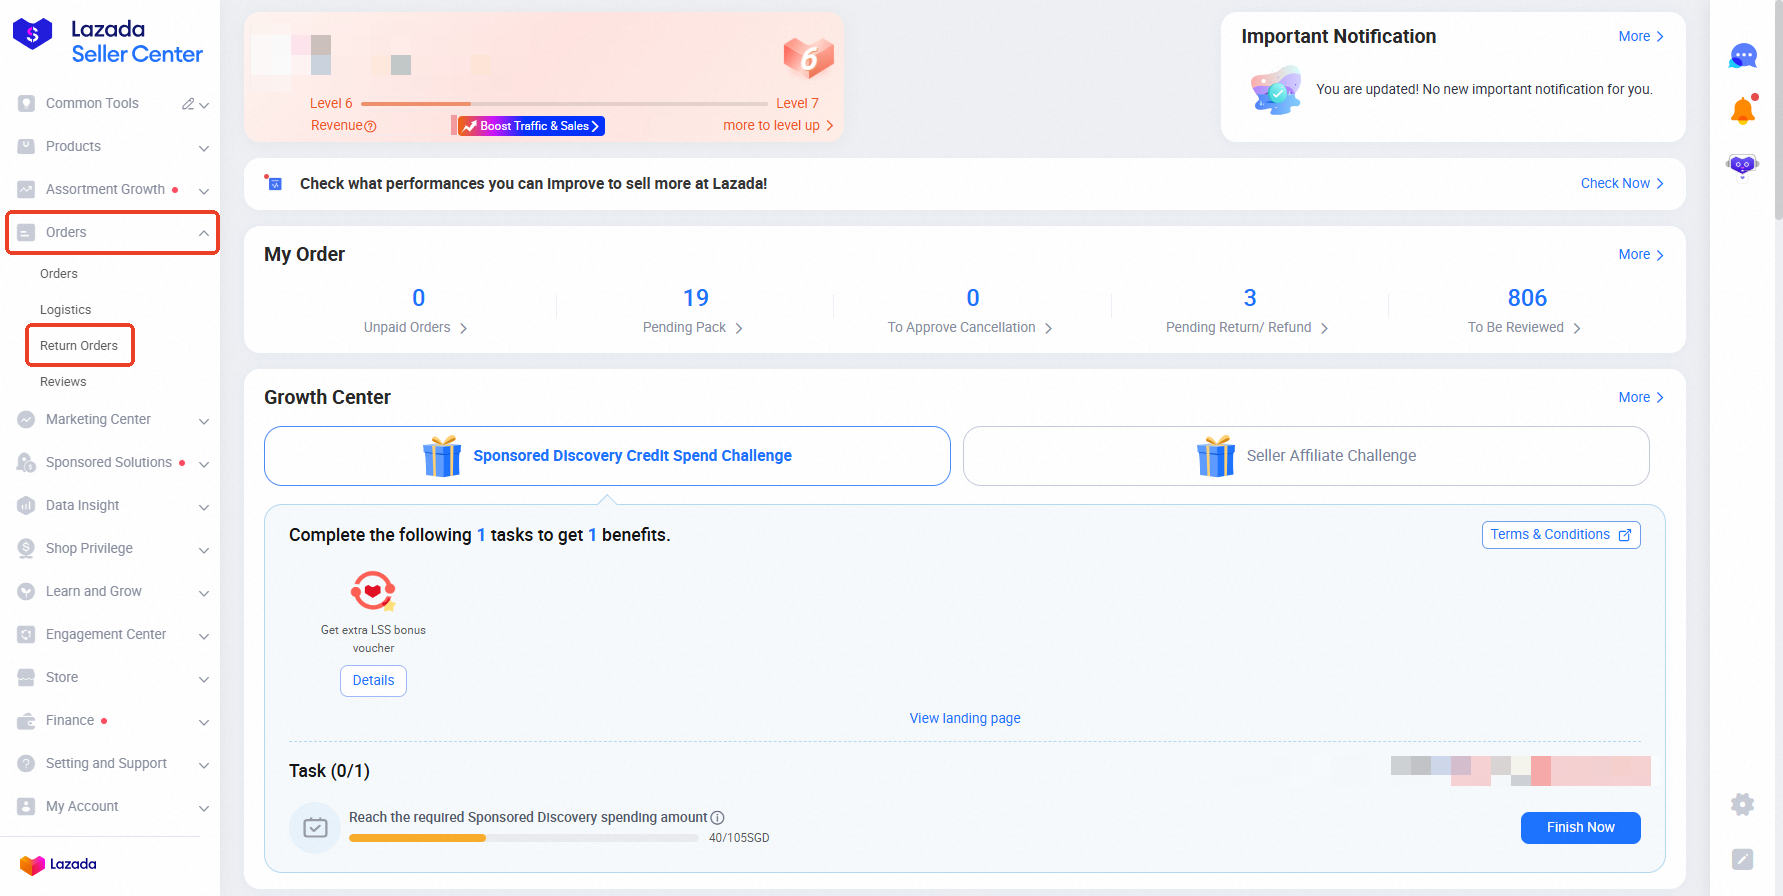Open settings gear icon on right rail
Image resolution: width=1783 pixels, height=896 pixels.
pyautogui.click(x=1743, y=804)
